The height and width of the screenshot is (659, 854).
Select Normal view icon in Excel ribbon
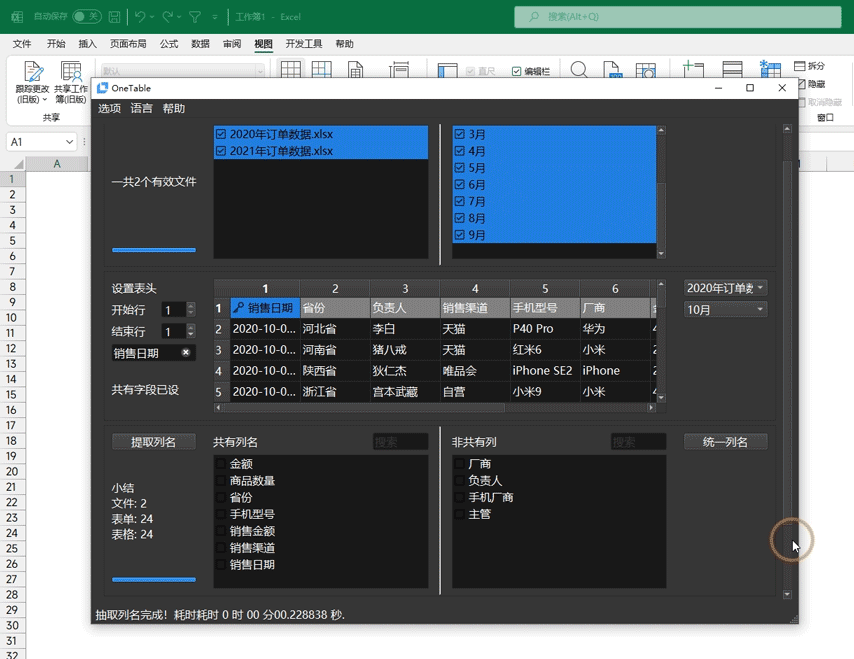(x=290, y=70)
